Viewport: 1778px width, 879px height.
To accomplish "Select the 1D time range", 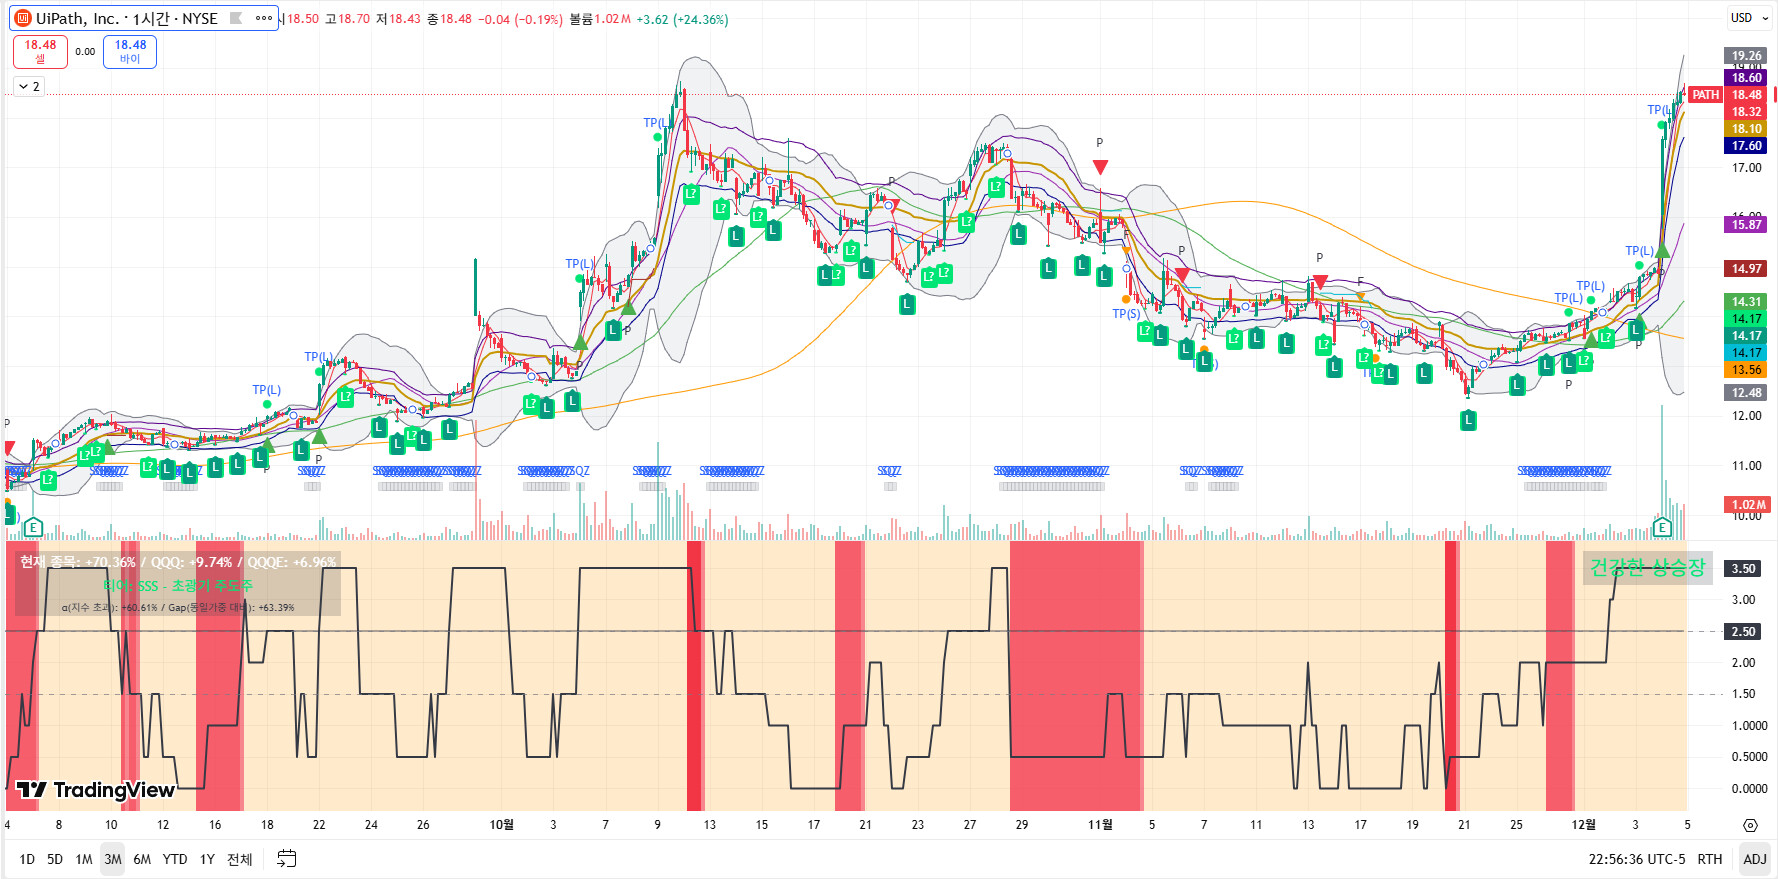I will pyautogui.click(x=27, y=859).
